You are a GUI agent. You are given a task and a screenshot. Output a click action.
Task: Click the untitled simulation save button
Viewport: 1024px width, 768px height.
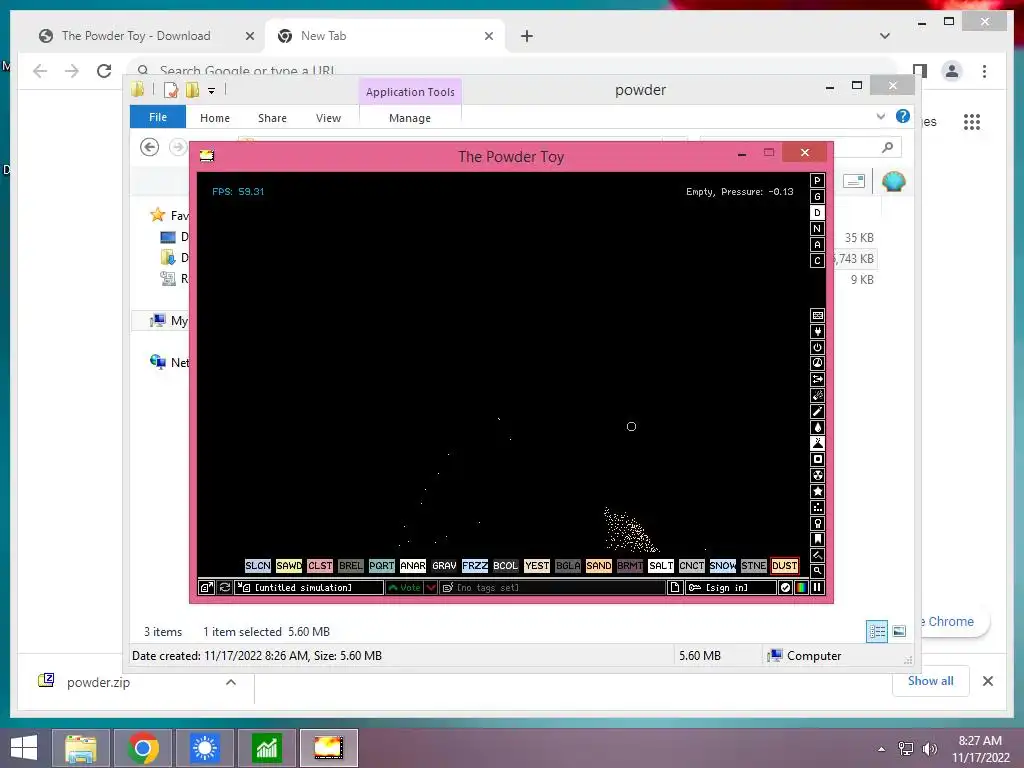pyautogui.click(x=310, y=588)
